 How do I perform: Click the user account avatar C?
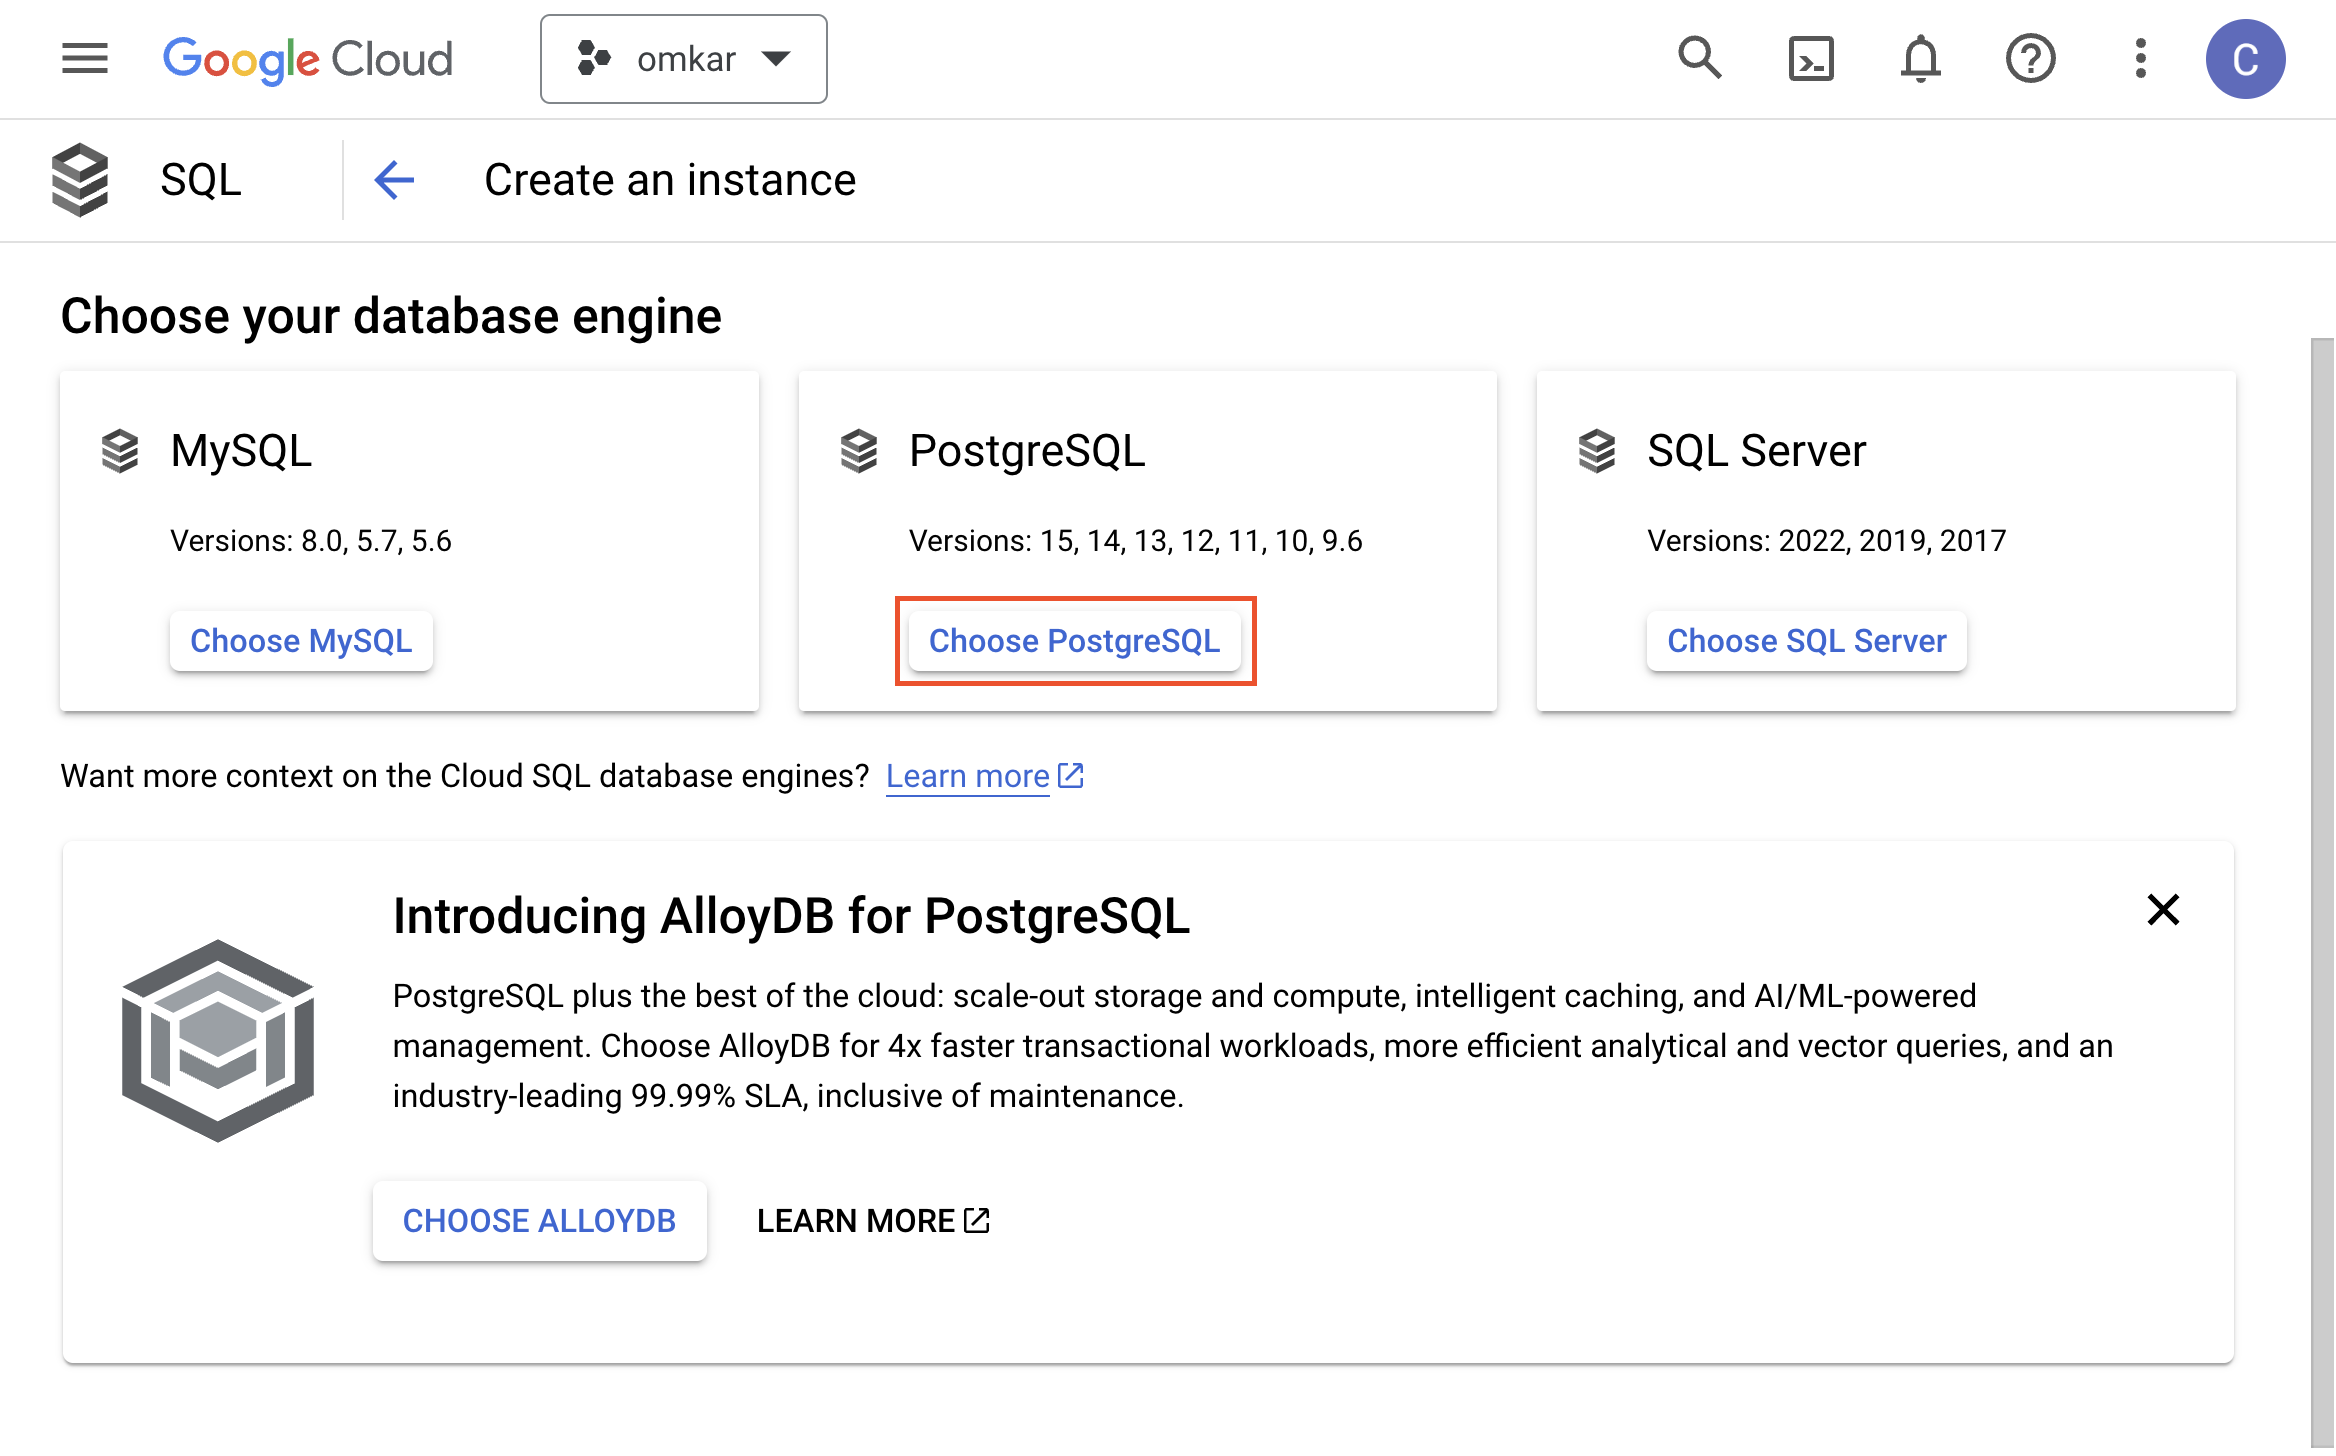pos(2245,59)
